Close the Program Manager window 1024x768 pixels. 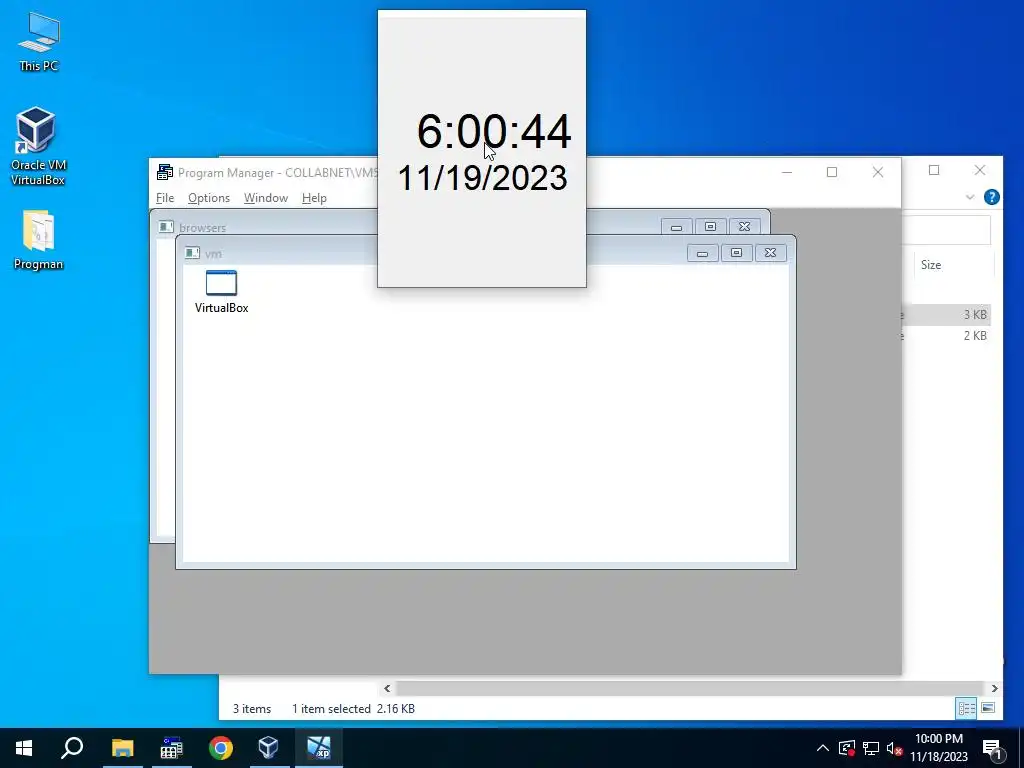(x=878, y=172)
